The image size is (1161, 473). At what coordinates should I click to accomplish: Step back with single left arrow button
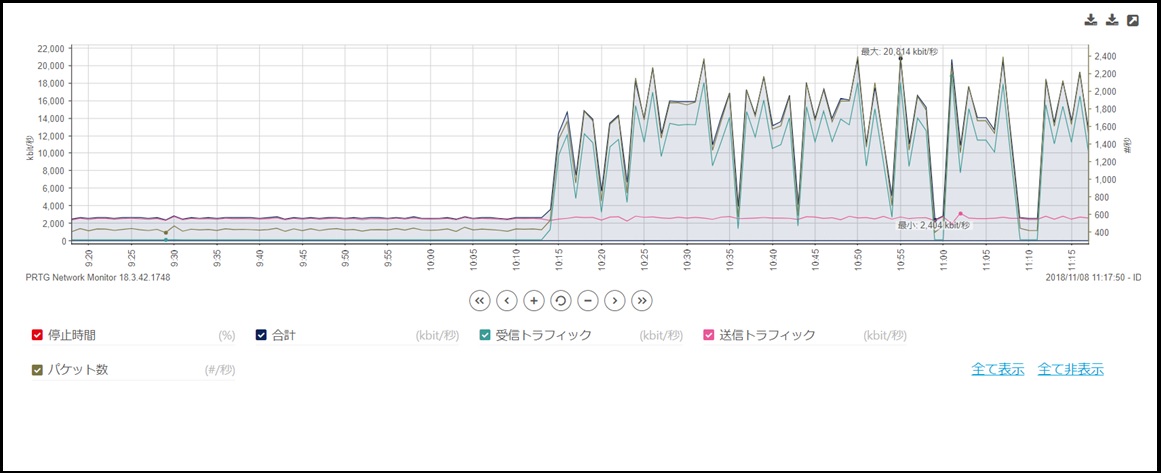(x=506, y=301)
